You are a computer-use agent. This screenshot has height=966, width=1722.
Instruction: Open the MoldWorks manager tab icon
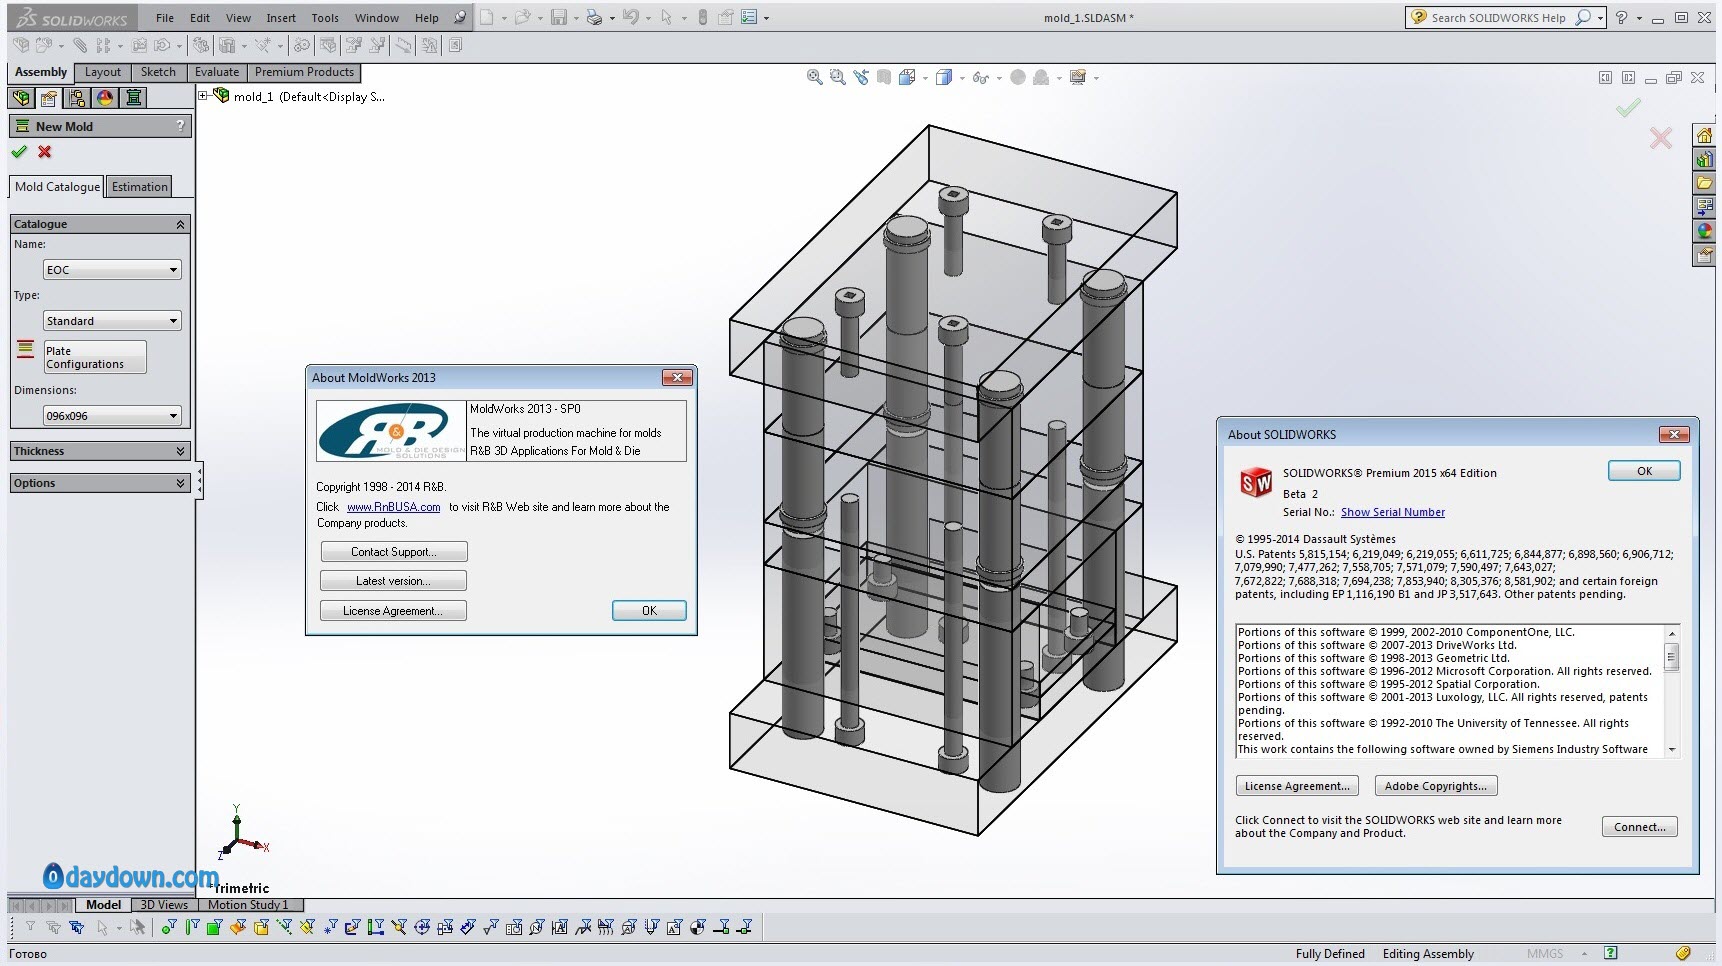(x=133, y=98)
